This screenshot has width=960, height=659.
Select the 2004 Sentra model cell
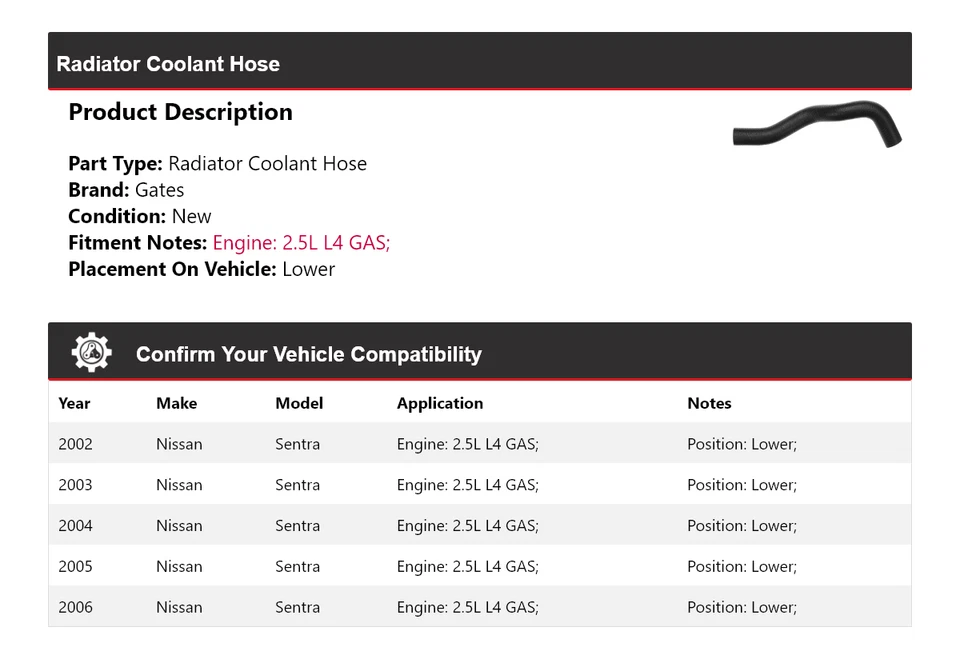coord(297,526)
